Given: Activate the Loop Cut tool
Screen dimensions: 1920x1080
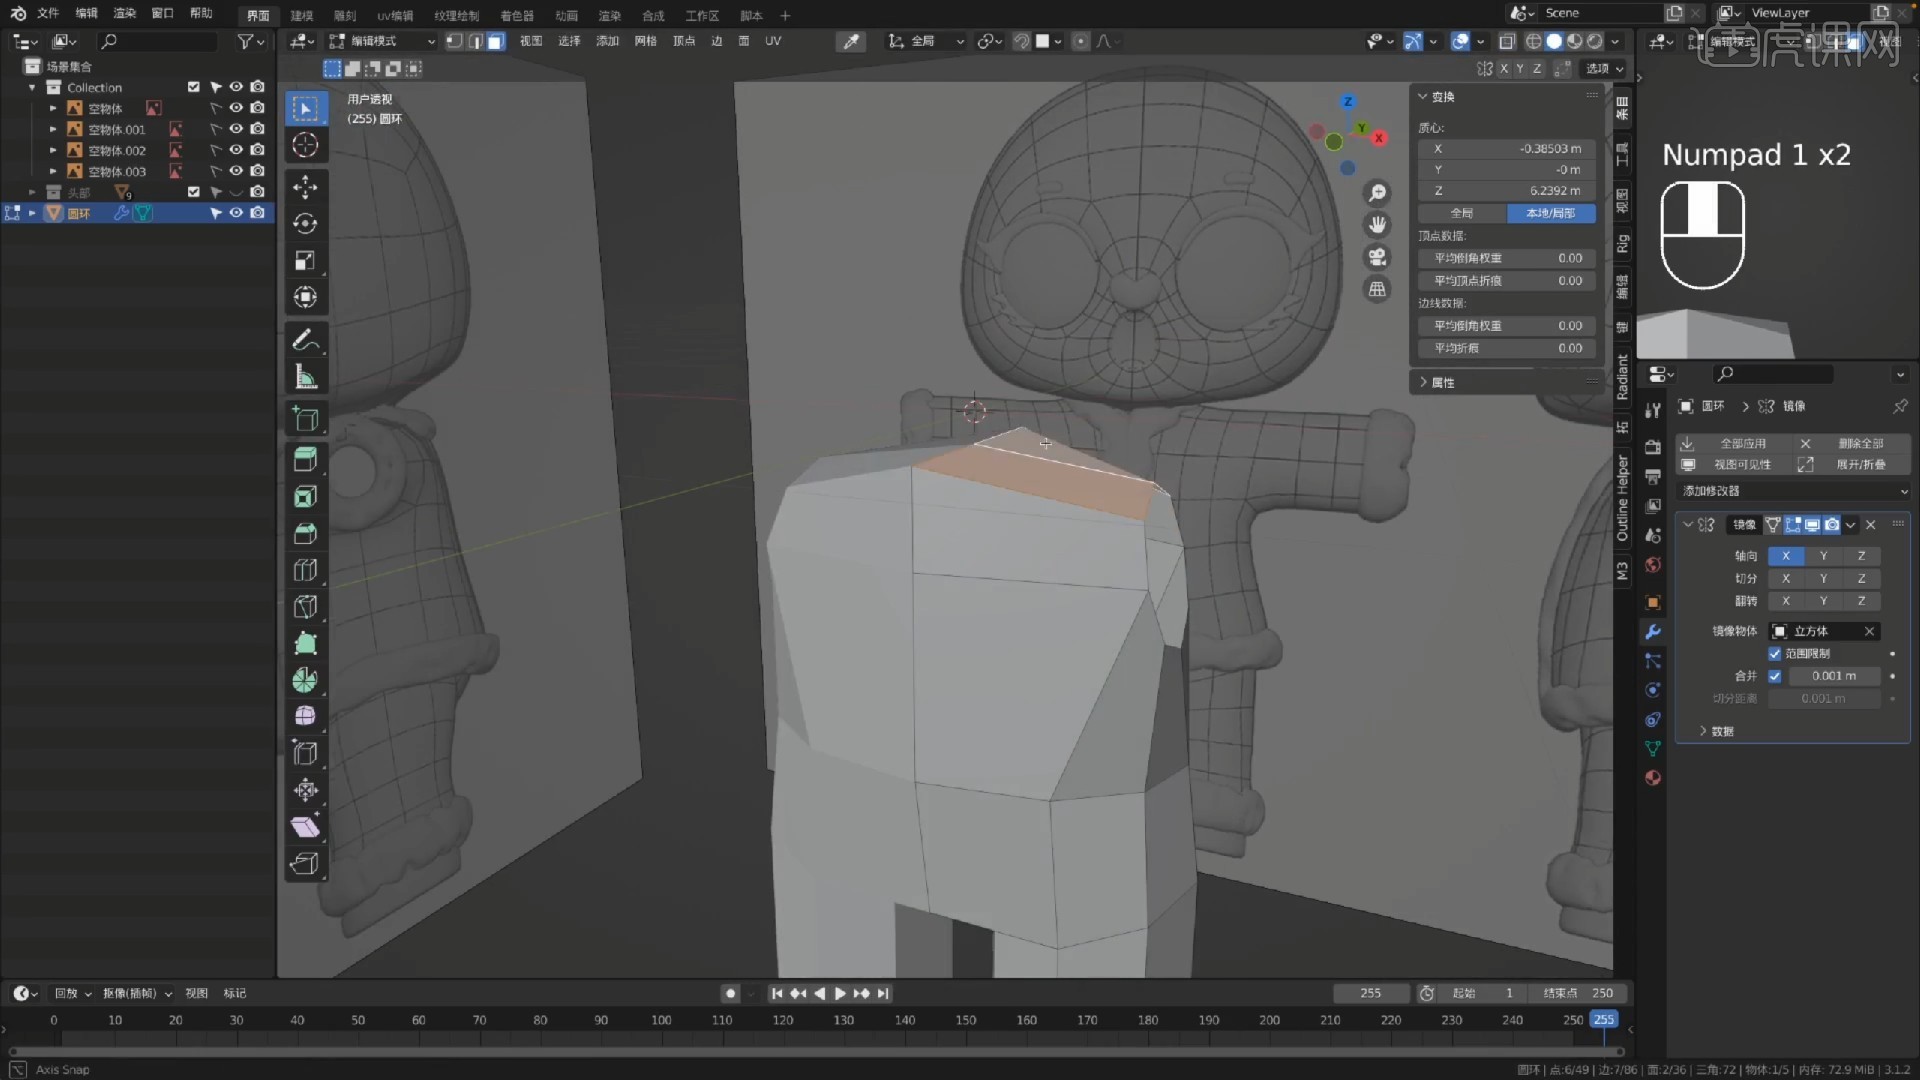Looking at the screenshot, I should (306, 571).
